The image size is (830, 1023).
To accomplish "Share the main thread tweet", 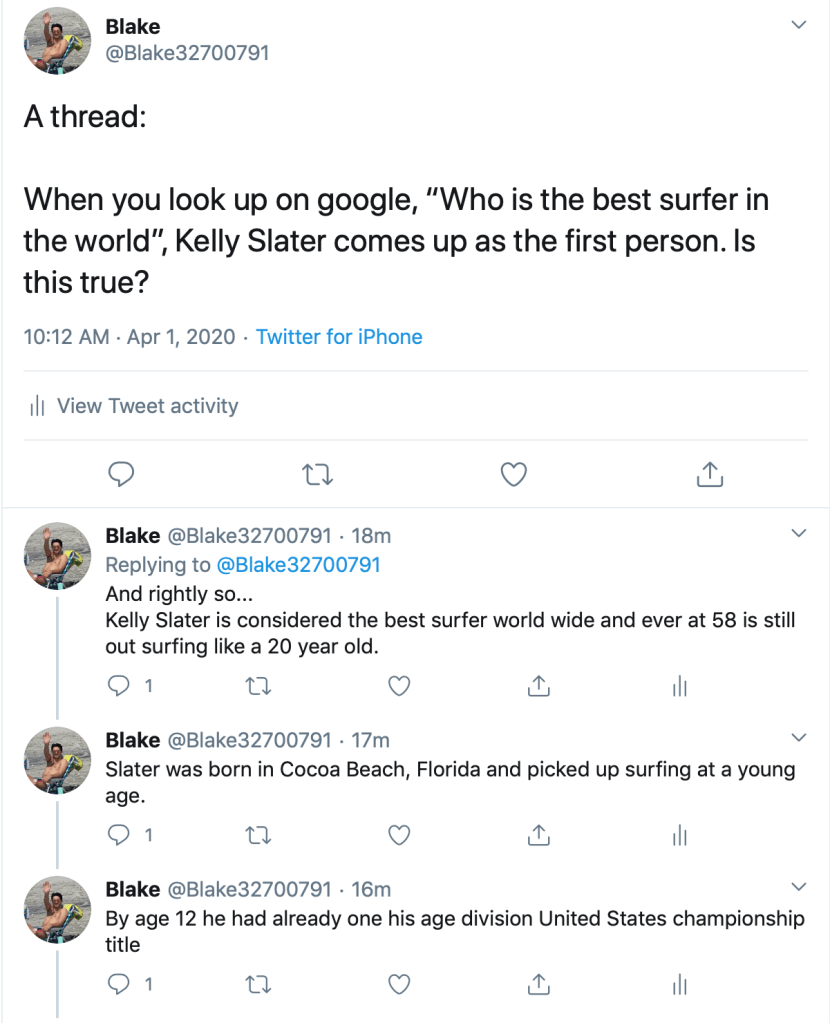I will click(709, 474).
